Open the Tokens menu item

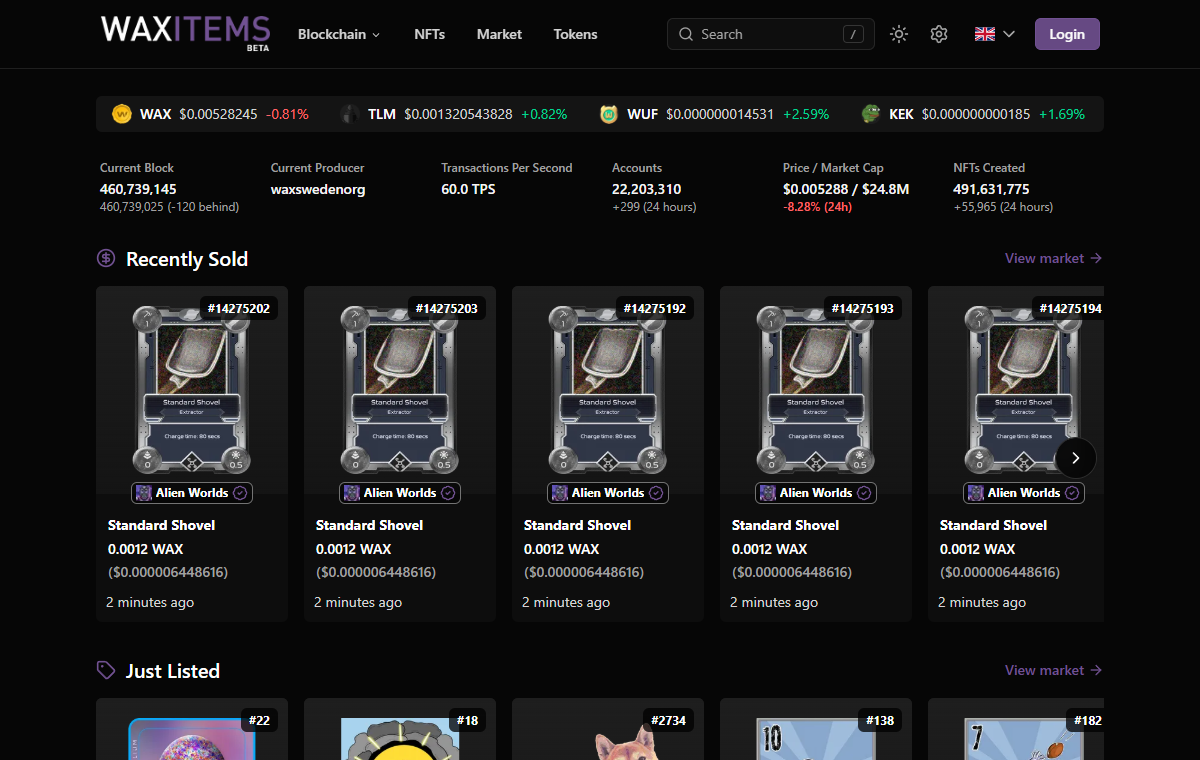[x=575, y=34]
